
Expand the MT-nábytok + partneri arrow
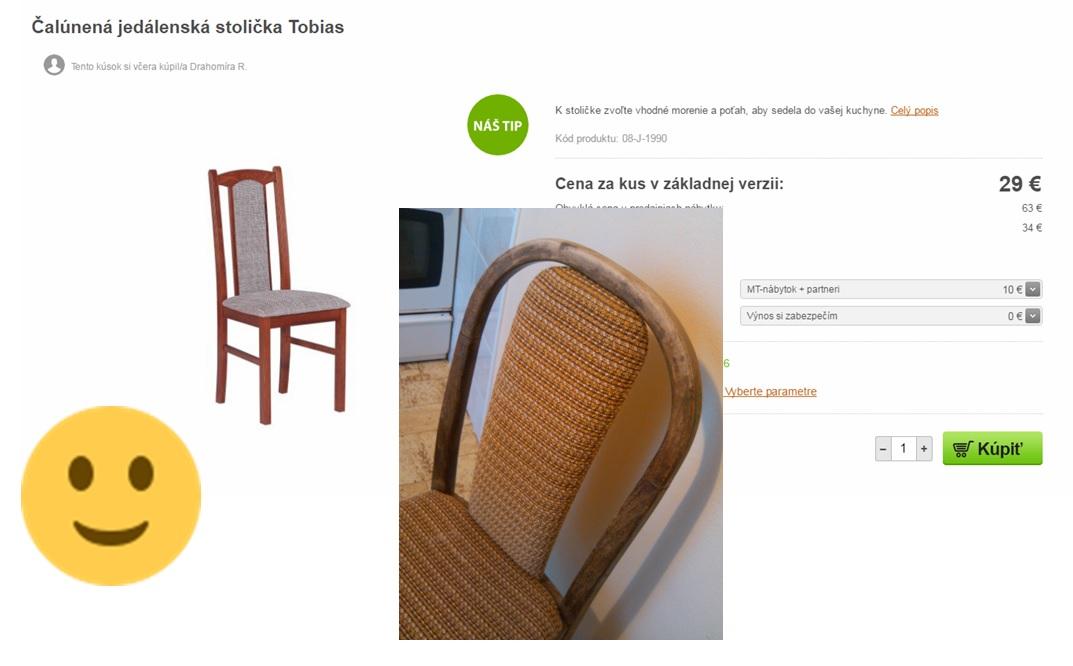[x=1033, y=290]
